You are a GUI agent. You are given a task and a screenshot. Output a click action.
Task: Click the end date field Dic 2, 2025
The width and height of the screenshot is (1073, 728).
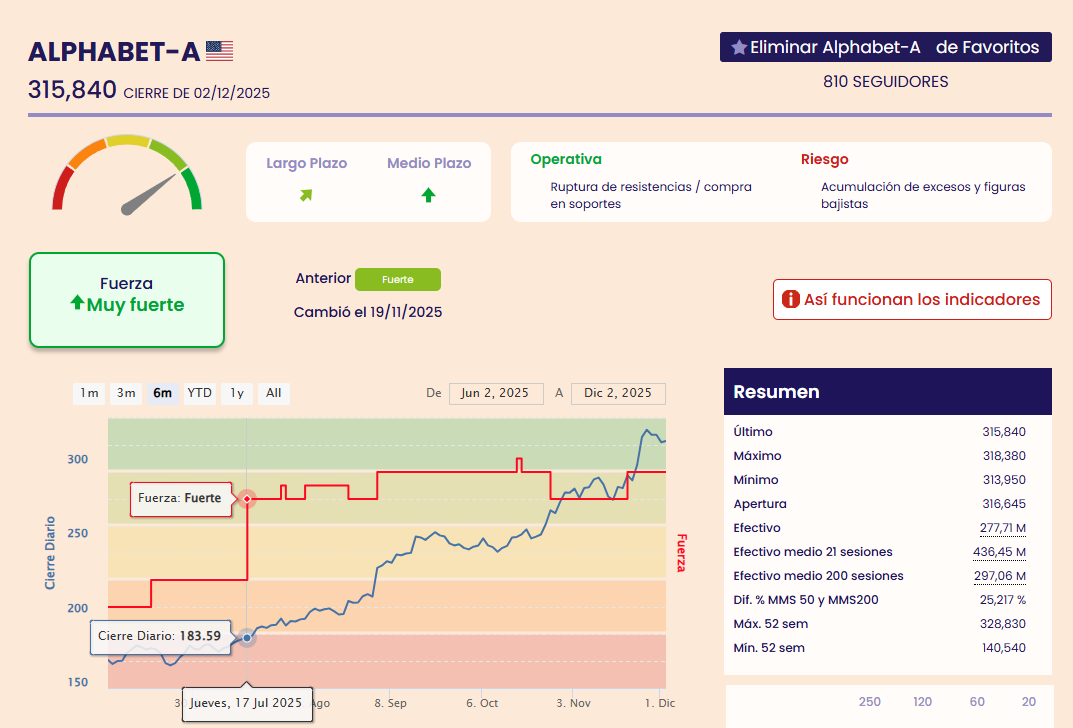618,393
